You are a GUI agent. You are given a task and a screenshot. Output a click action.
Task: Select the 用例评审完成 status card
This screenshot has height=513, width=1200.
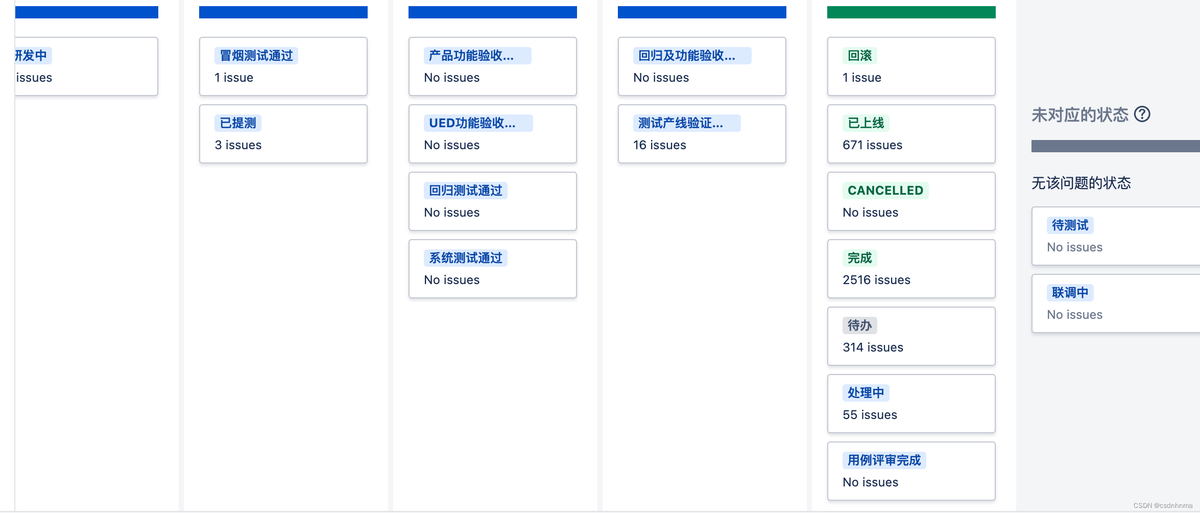pyautogui.click(x=911, y=470)
